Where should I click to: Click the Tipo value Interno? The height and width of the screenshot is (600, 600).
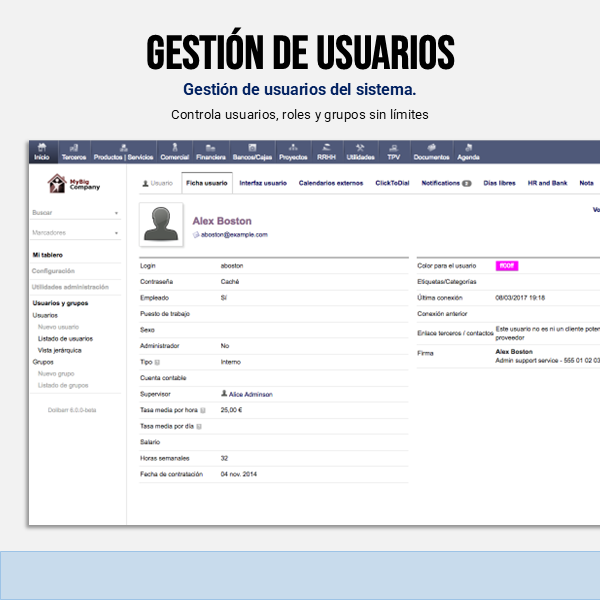pos(231,362)
